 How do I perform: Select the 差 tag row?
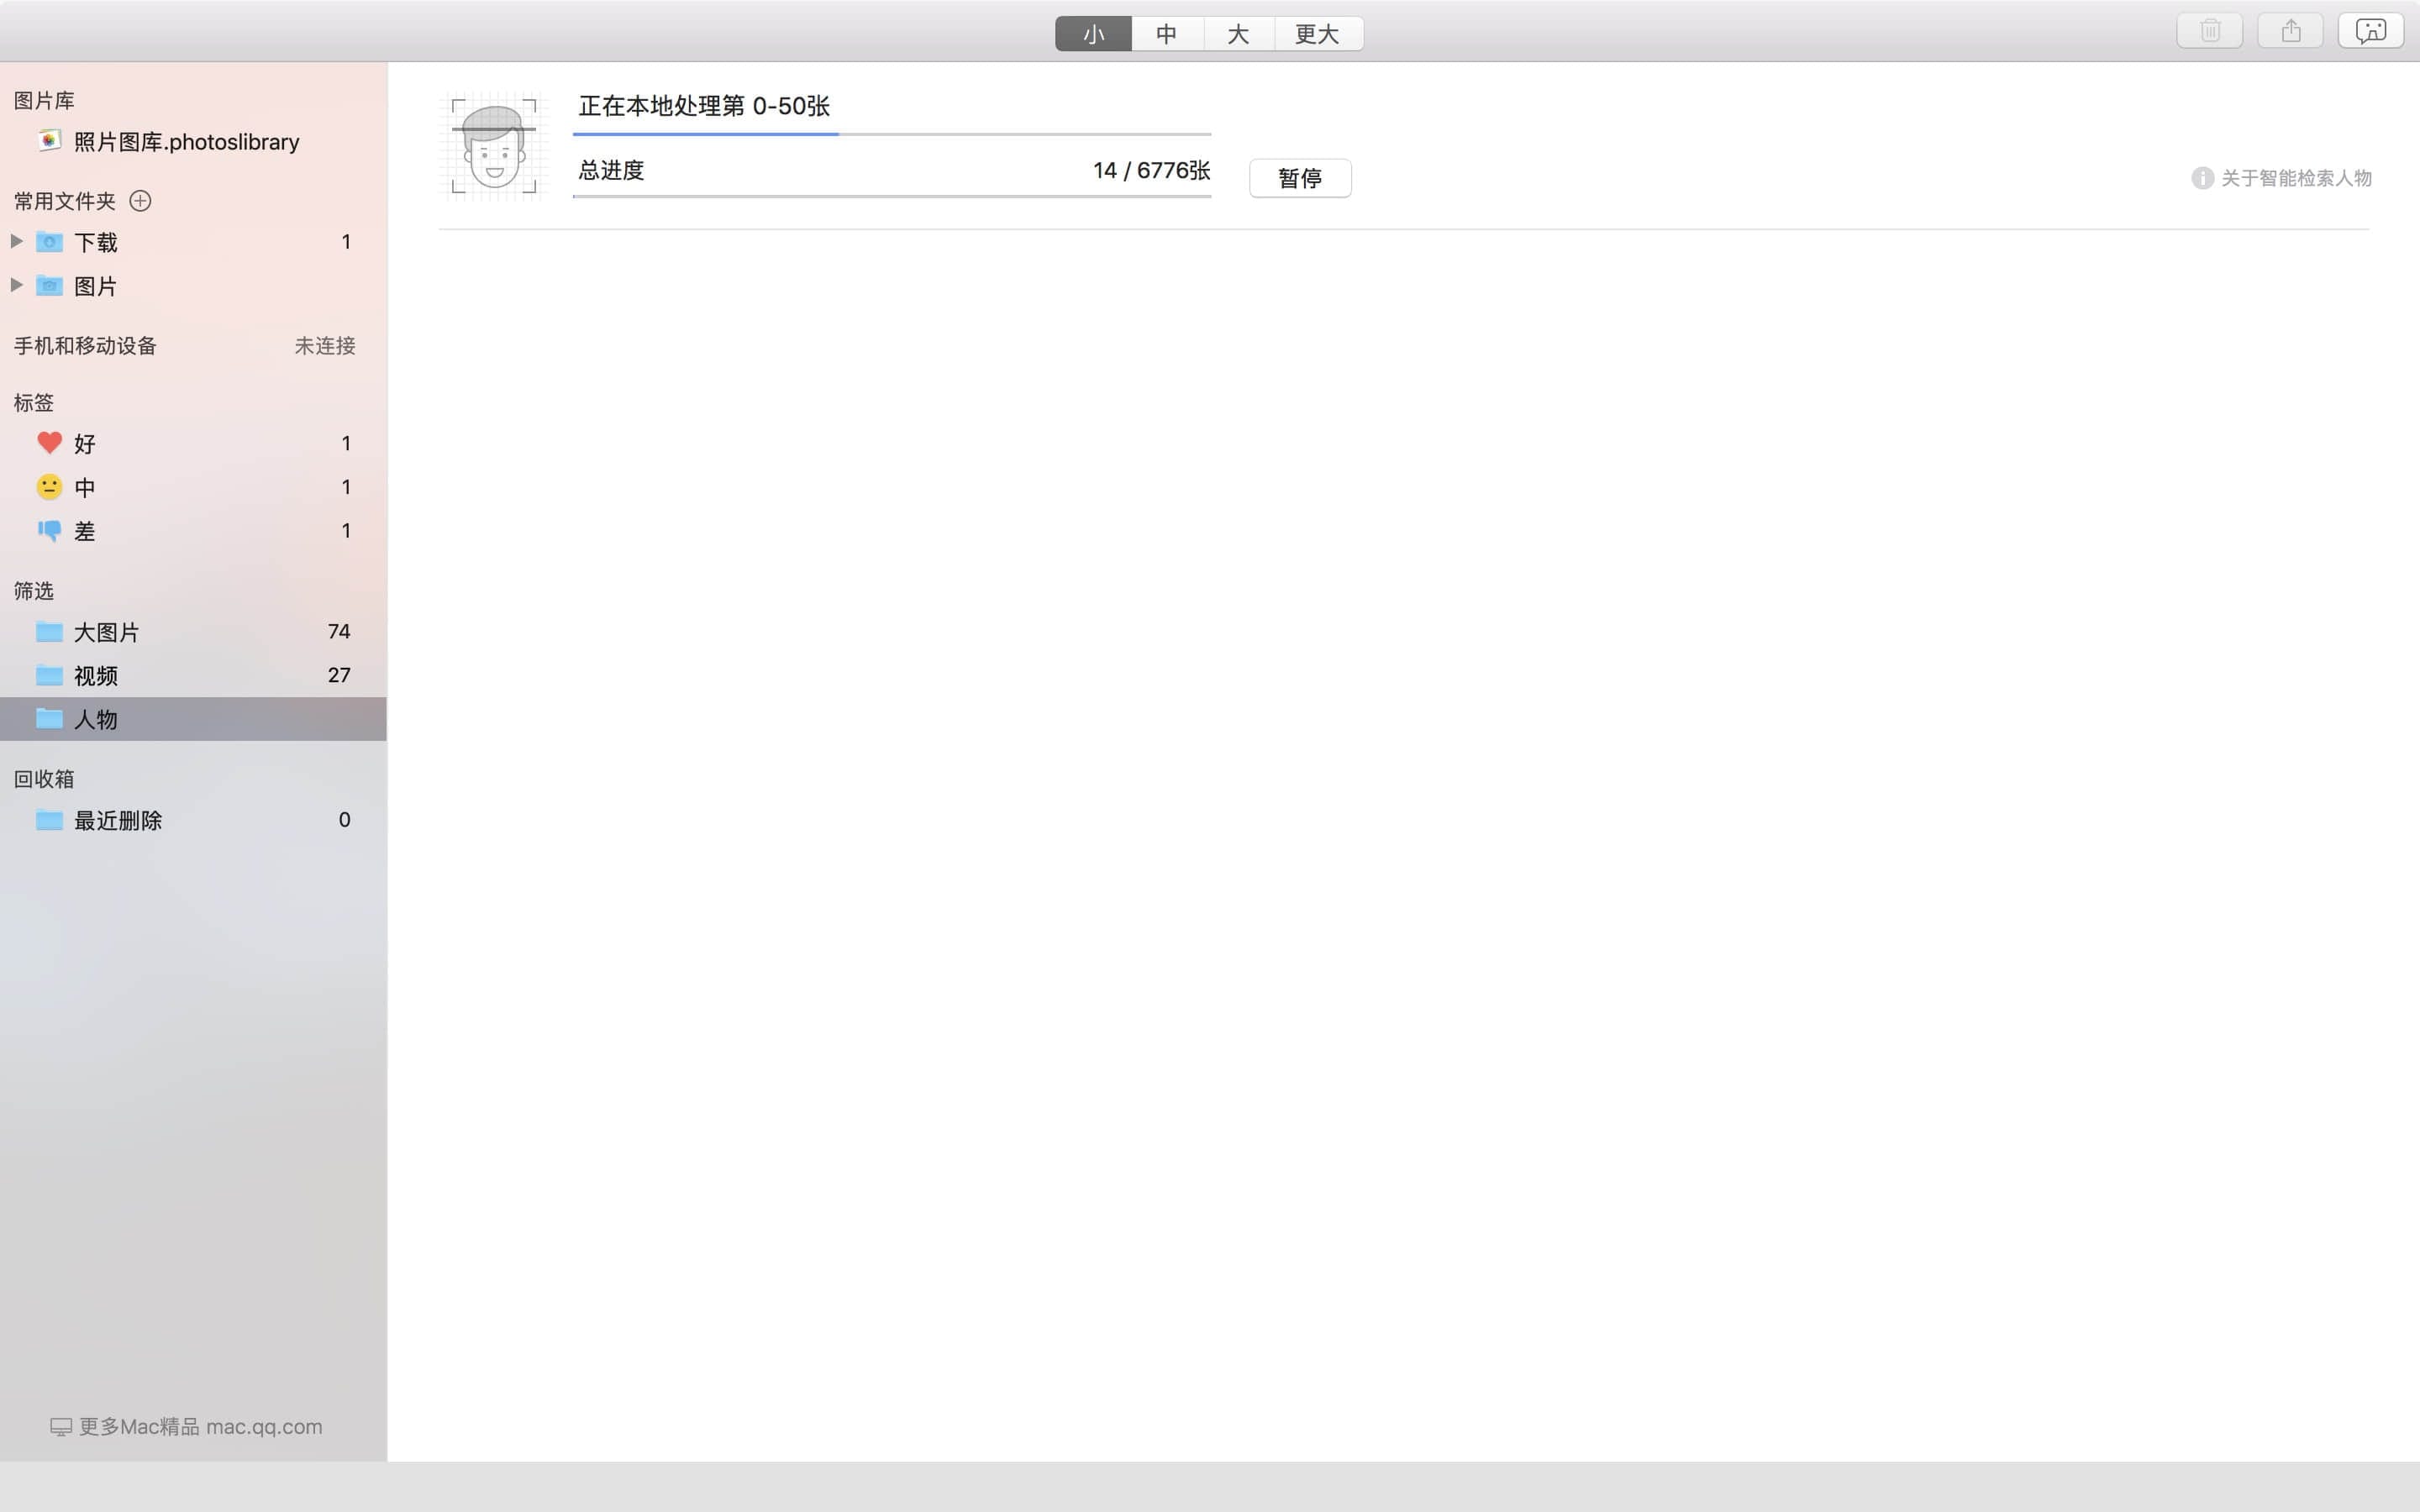193,531
